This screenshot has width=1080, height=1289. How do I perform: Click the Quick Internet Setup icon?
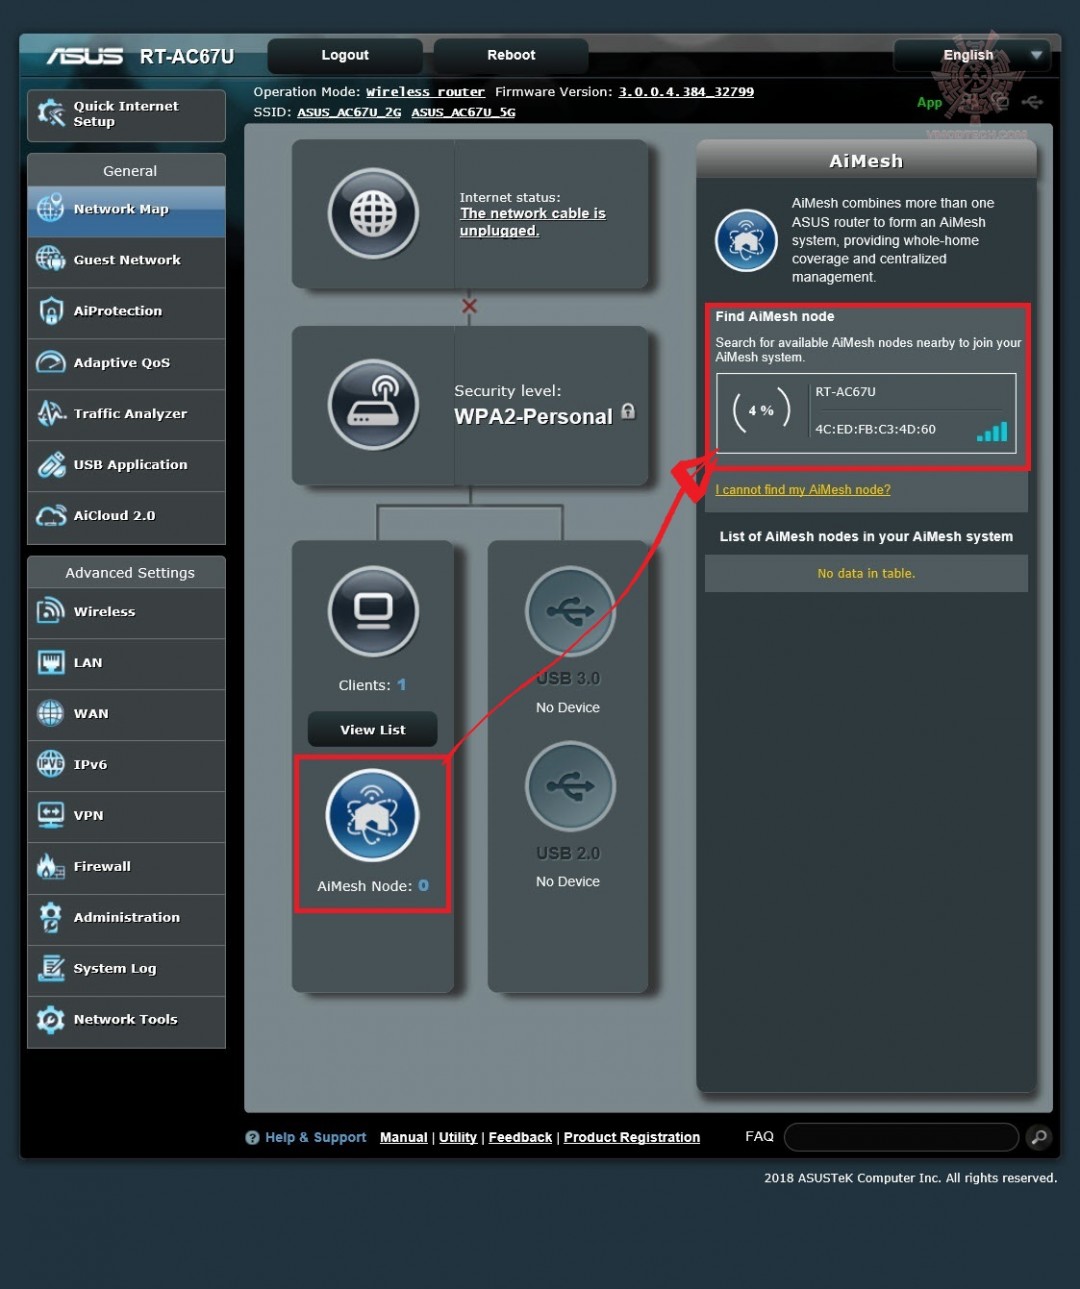tap(51, 114)
